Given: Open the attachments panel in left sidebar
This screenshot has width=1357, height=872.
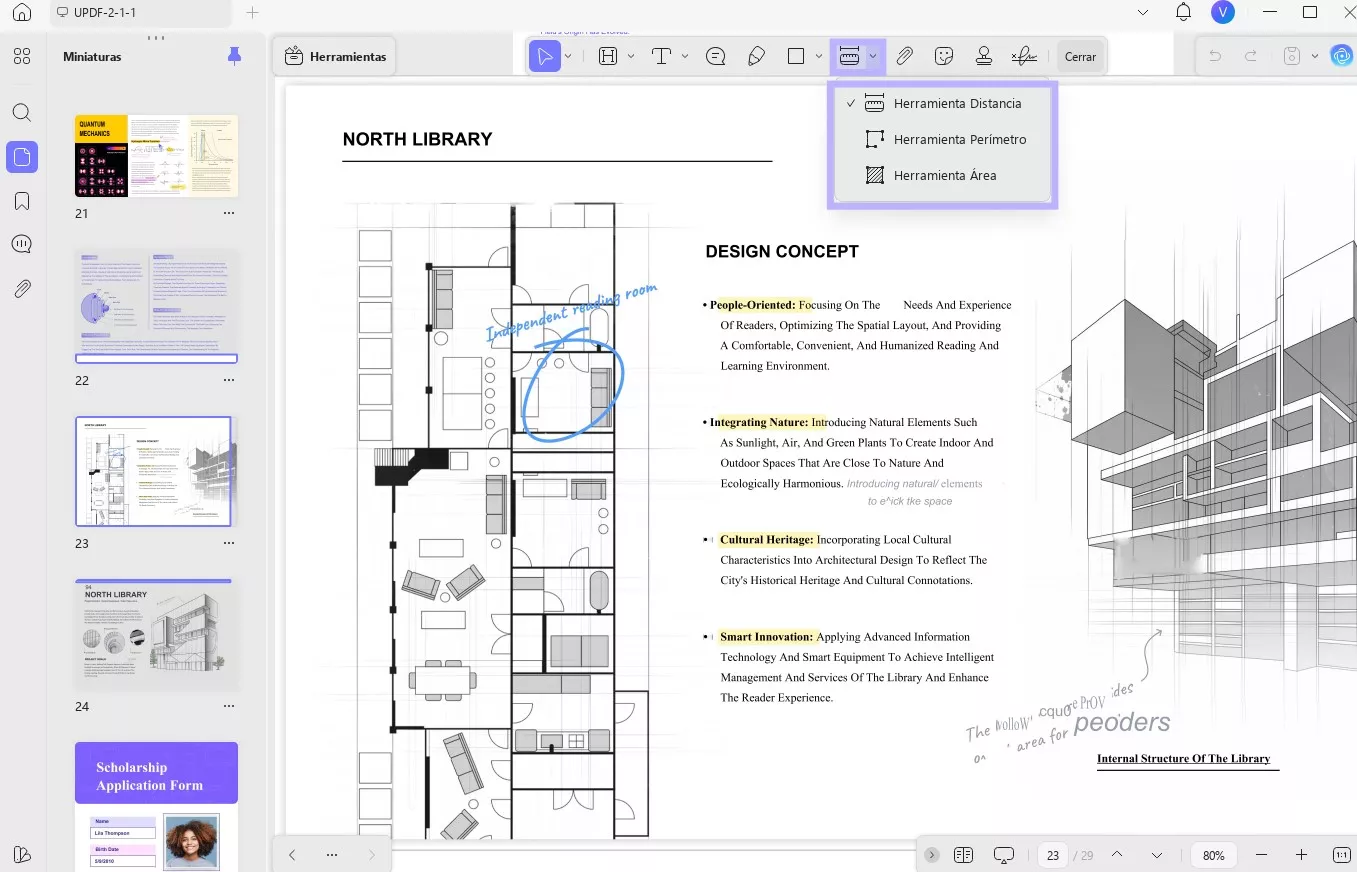Looking at the screenshot, I should pyautogui.click(x=22, y=289).
